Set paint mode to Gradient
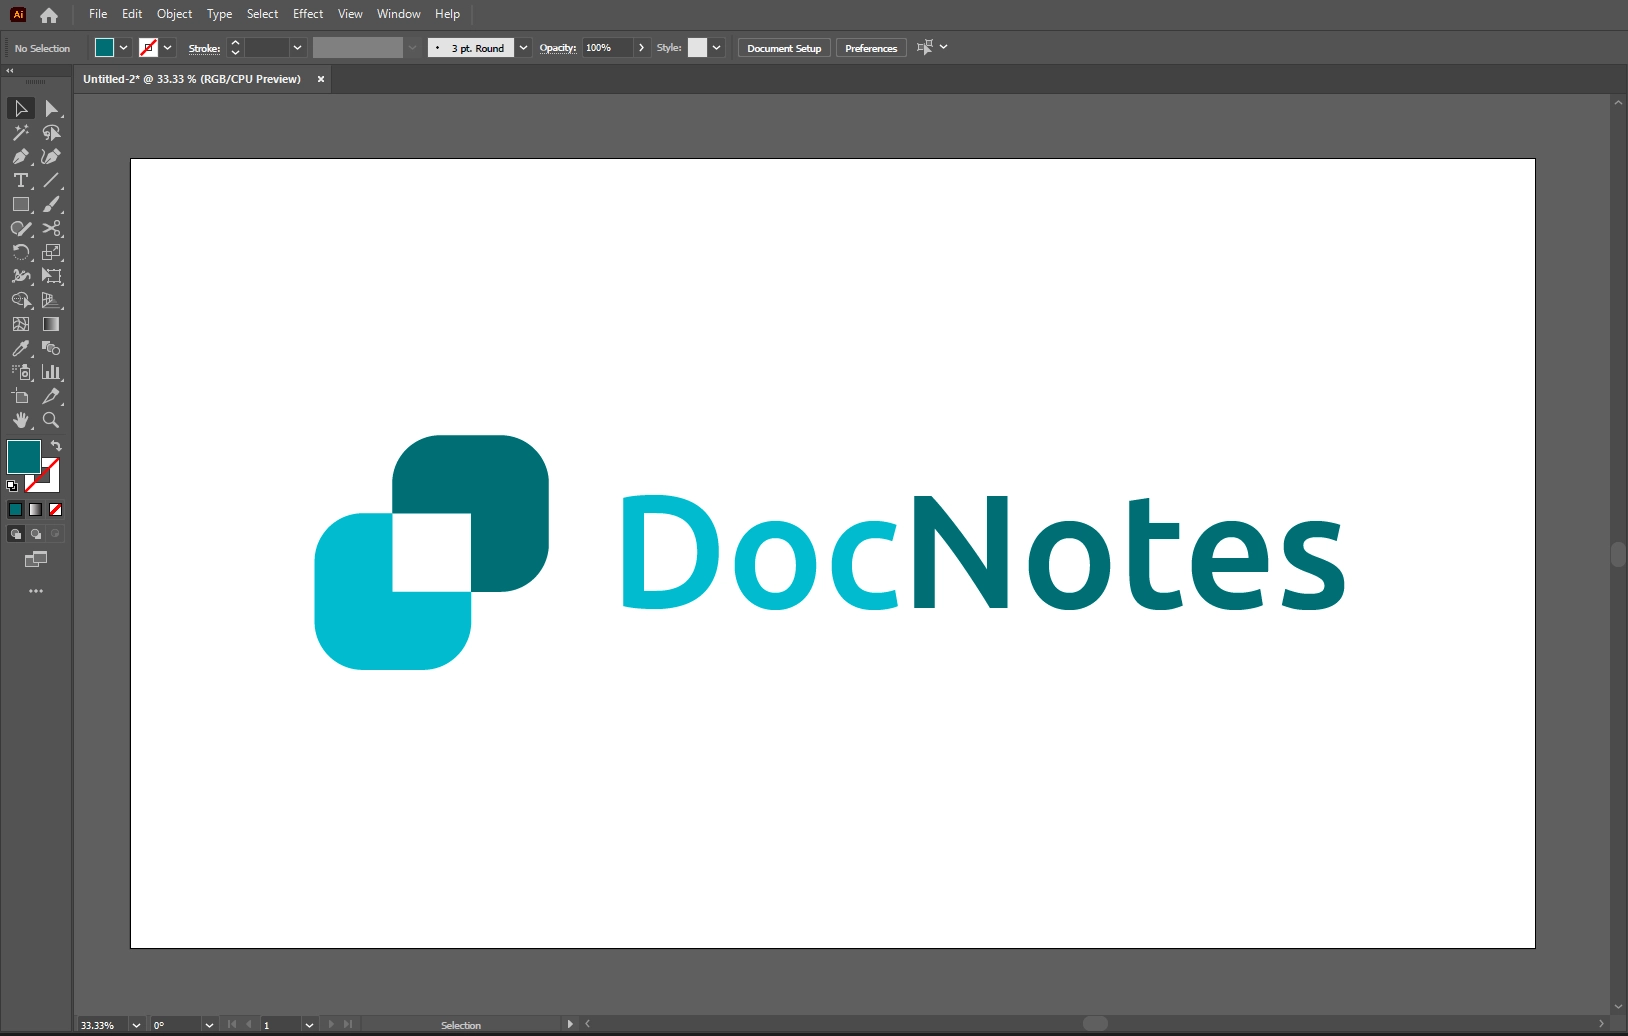This screenshot has width=1628, height=1036. (x=36, y=509)
